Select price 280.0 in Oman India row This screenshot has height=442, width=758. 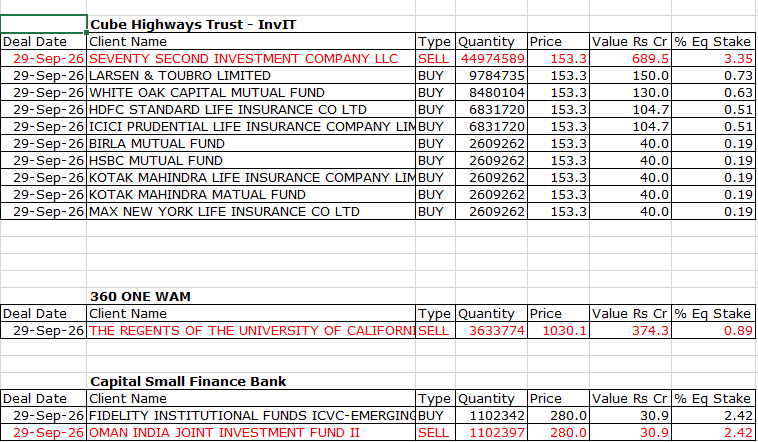point(558,432)
